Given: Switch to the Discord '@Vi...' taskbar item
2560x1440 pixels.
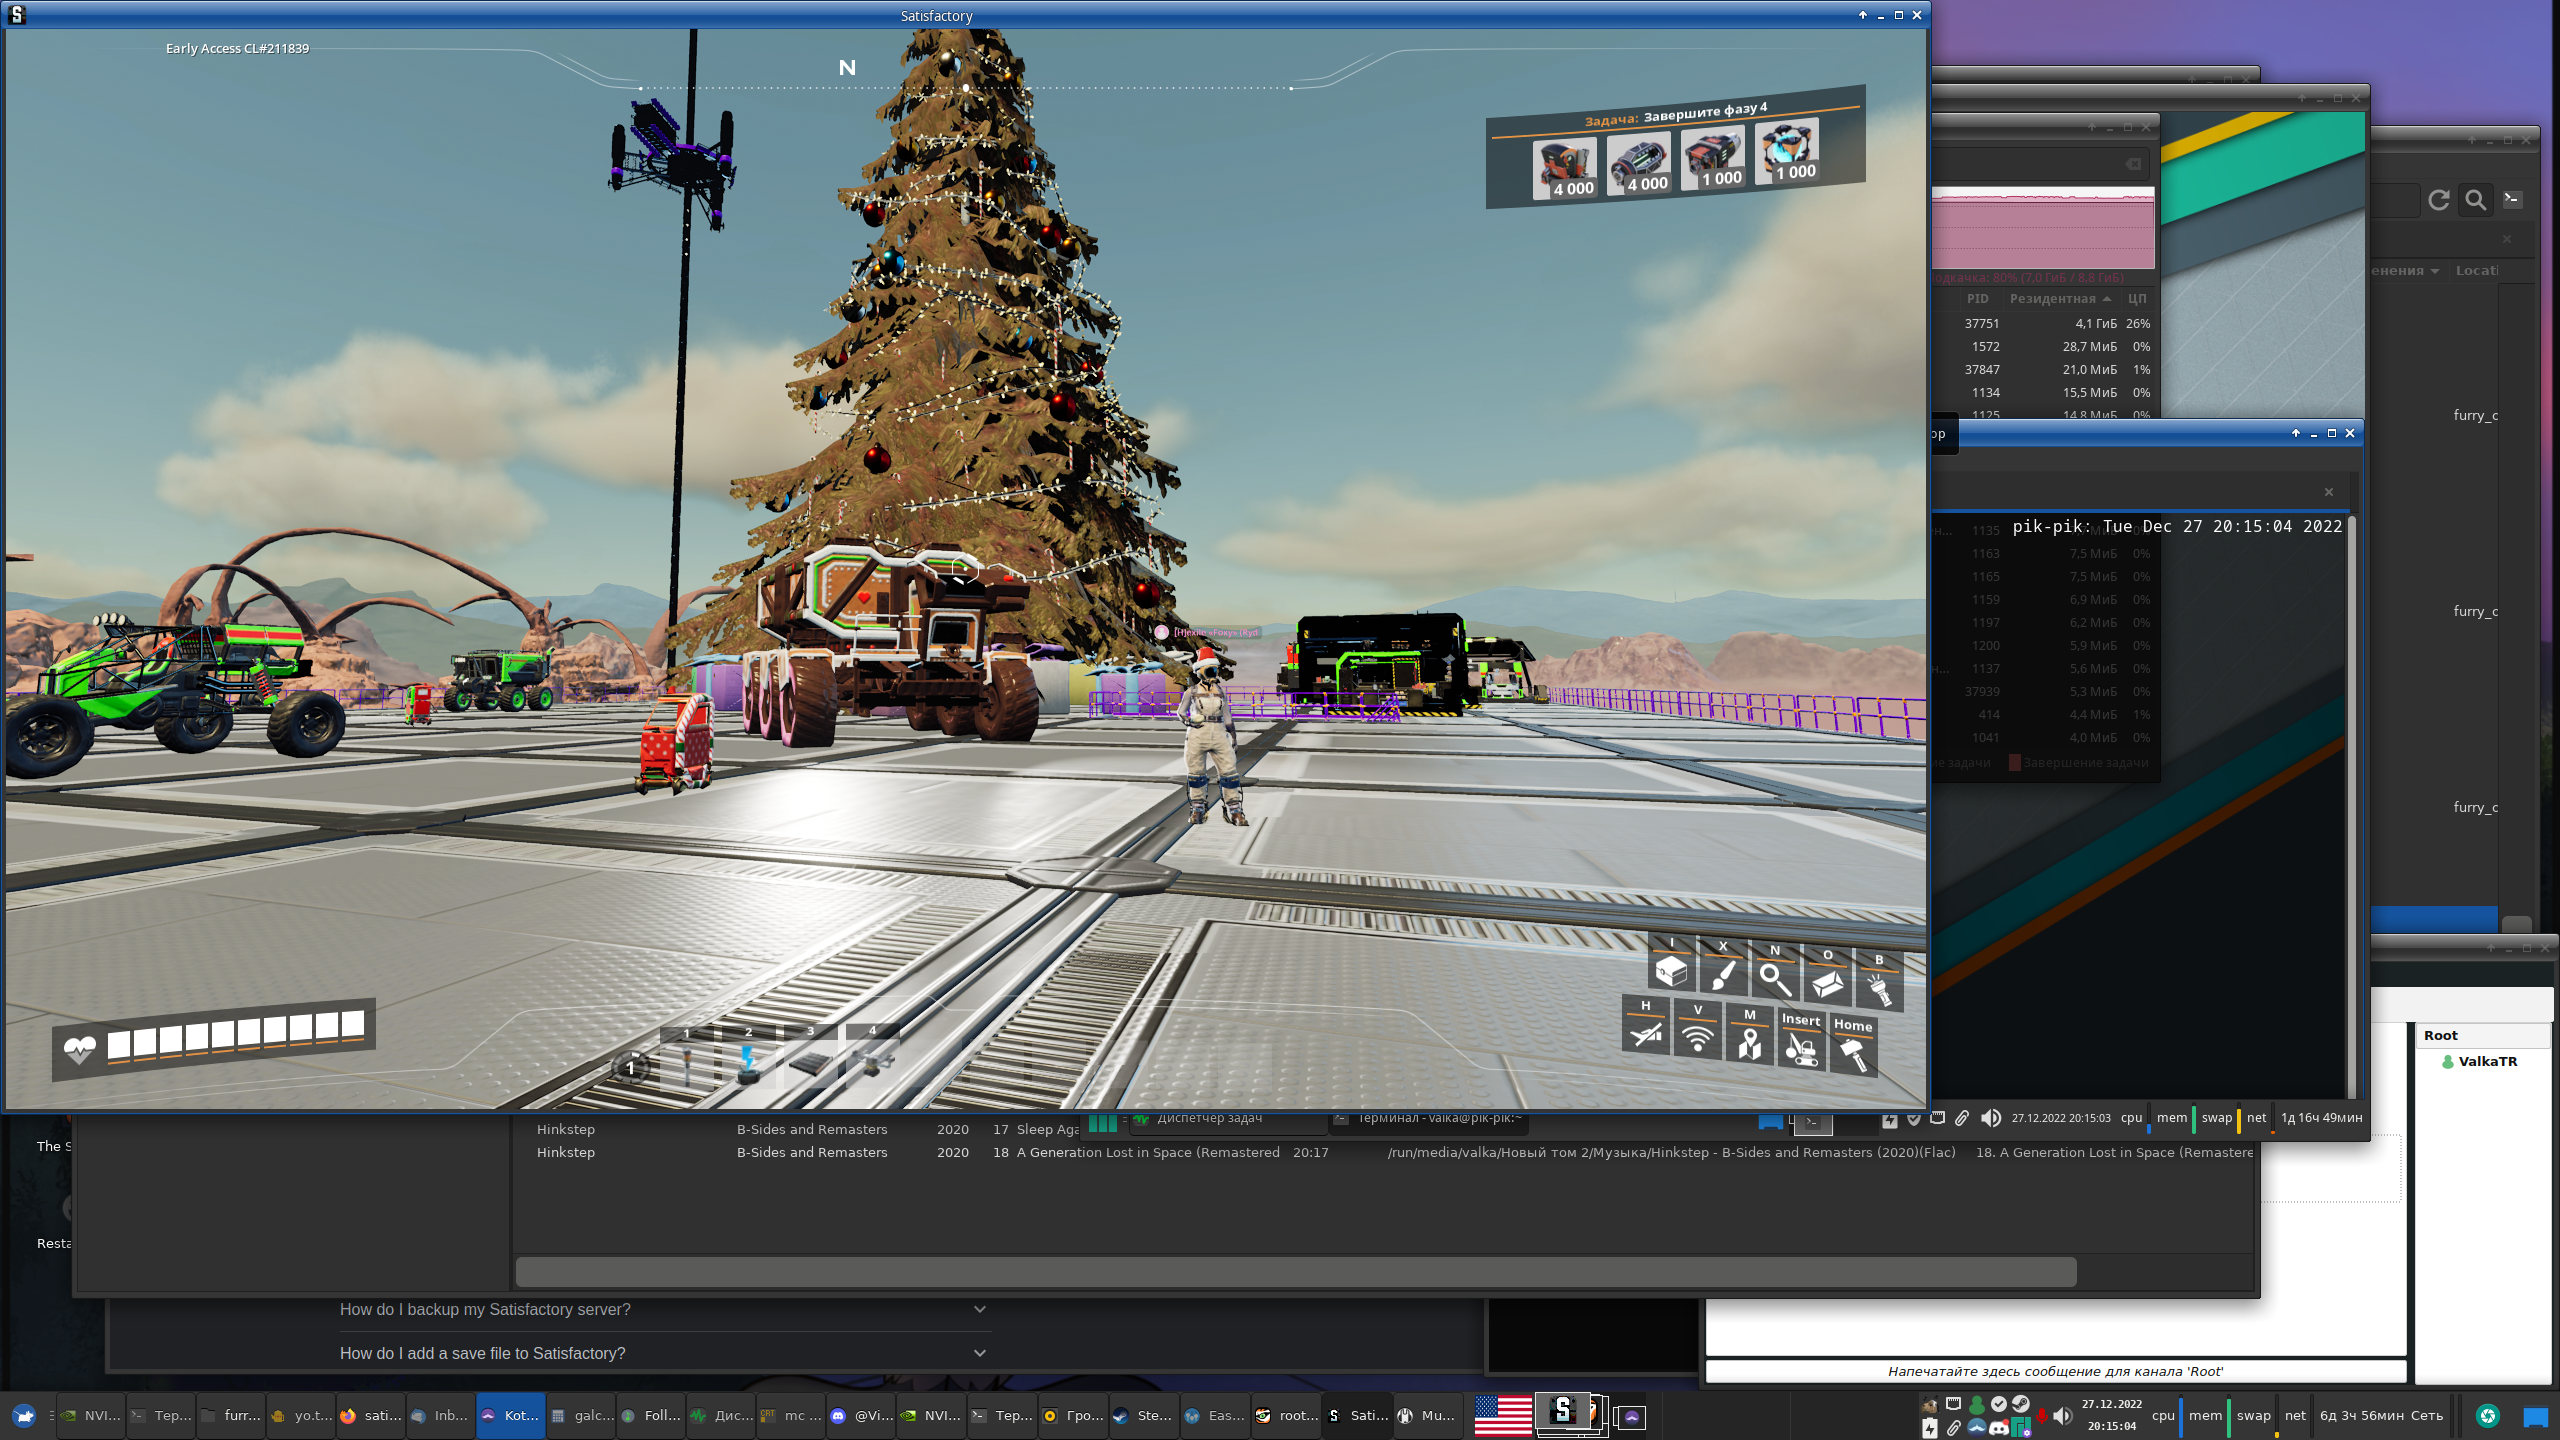Looking at the screenshot, I should pyautogui.click(x=860, y=1416).
